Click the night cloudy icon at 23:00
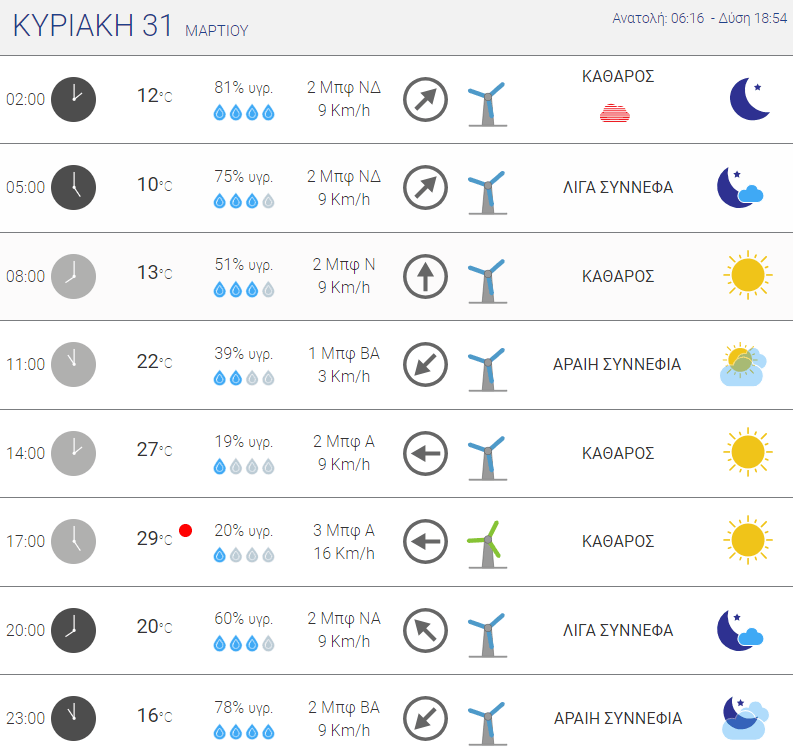Viewport: 810px width, 752px height. coord(745,718)
